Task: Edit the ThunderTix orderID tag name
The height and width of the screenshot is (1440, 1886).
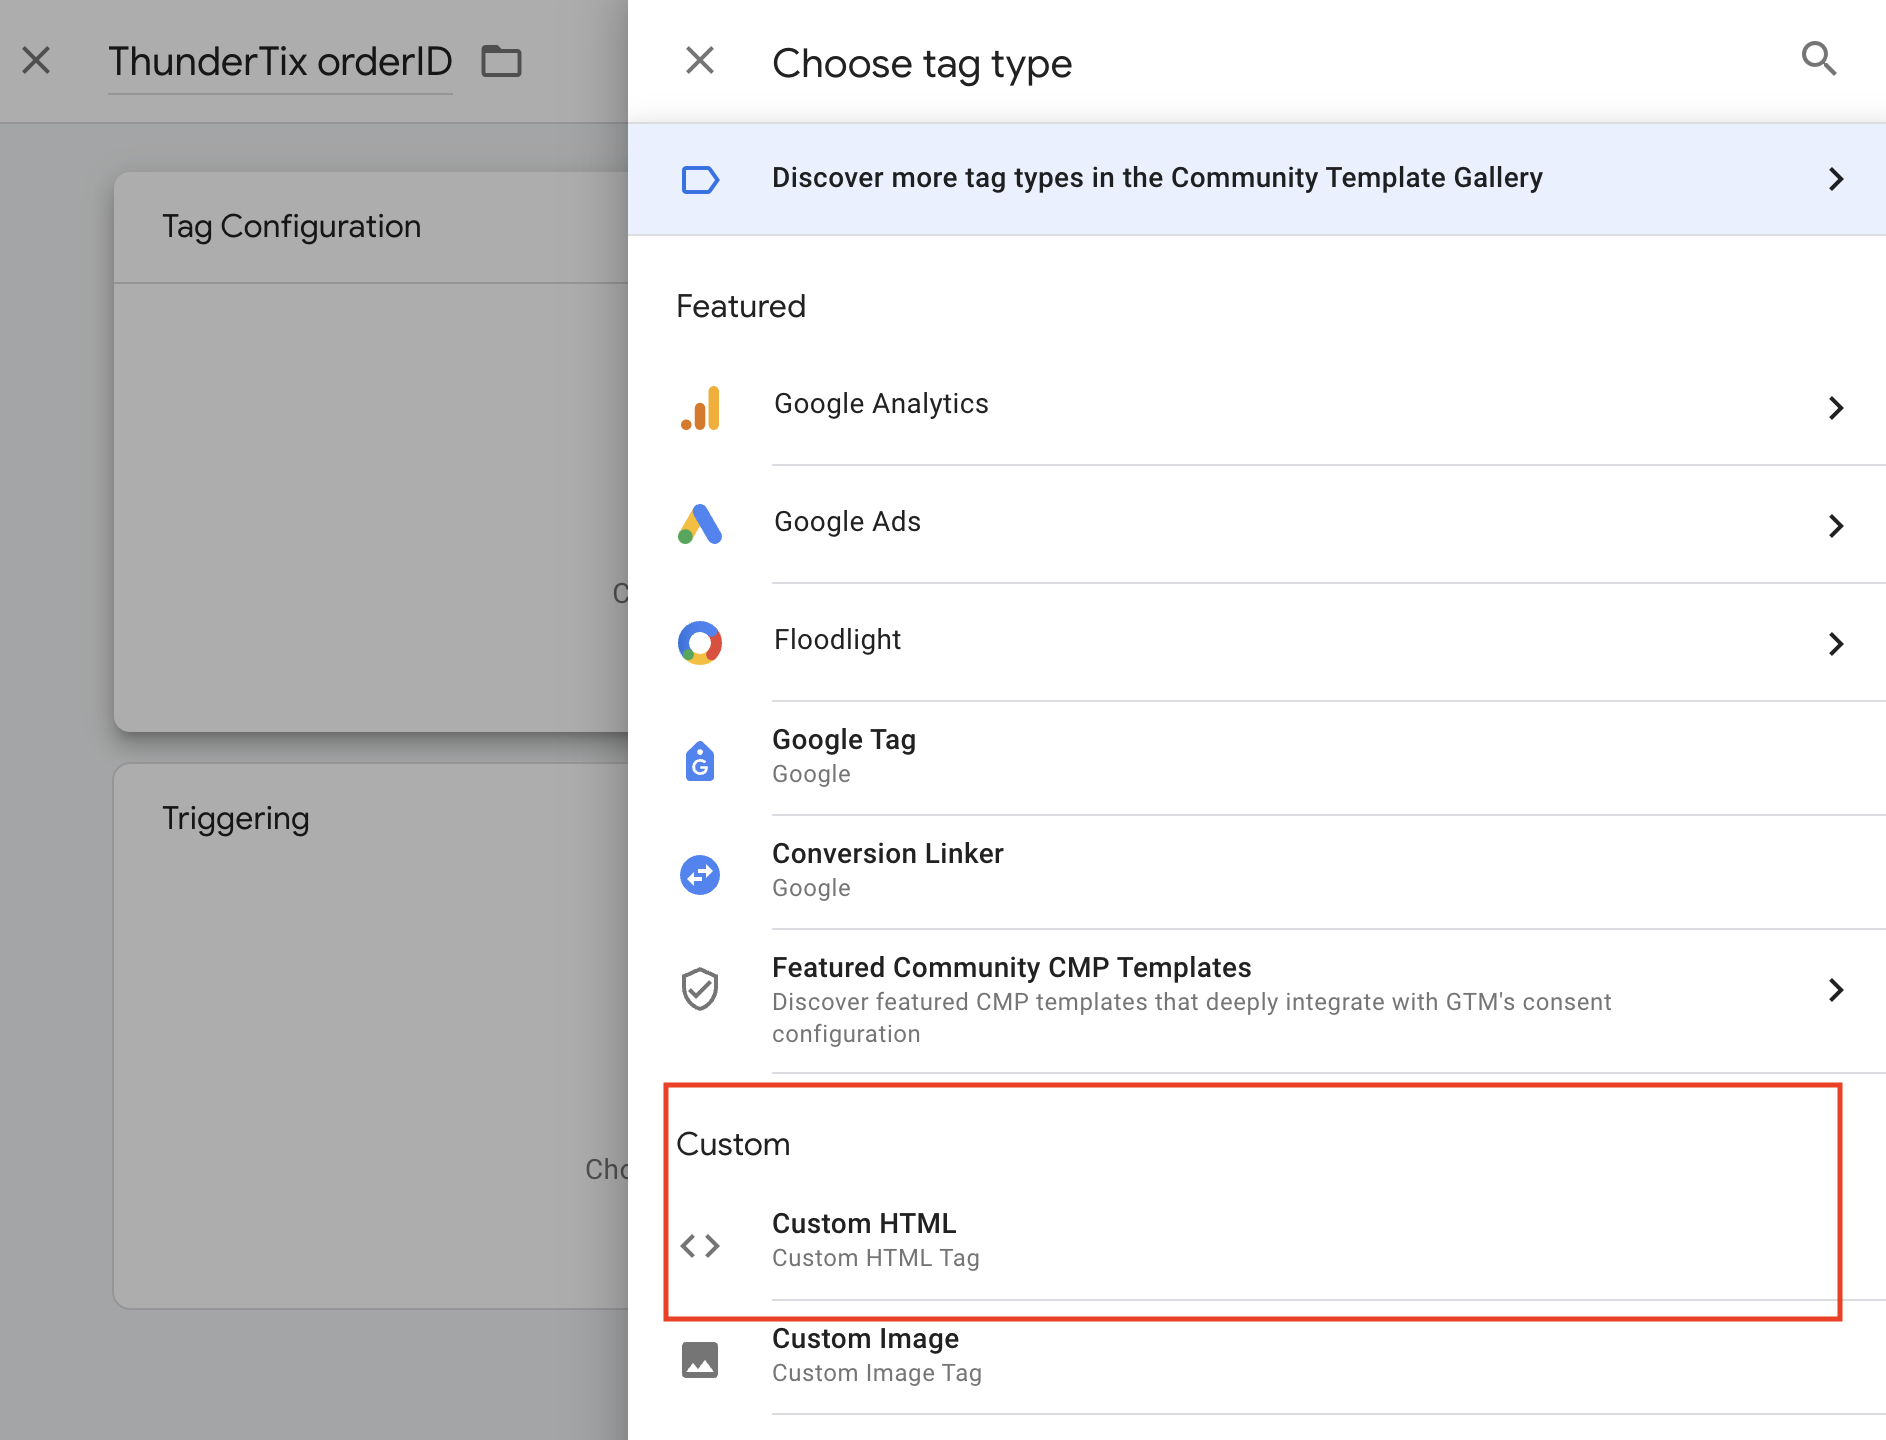Action: click(x=280, y=62)
